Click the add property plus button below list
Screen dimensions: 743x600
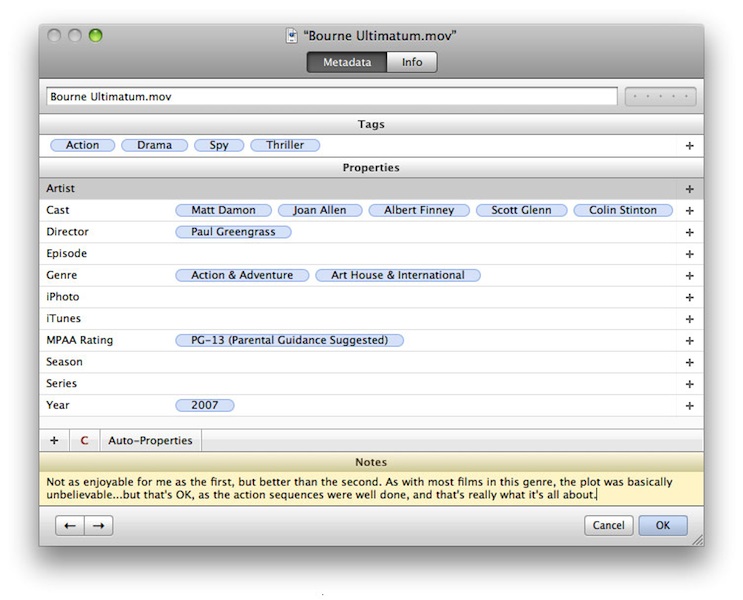[54, 440]
